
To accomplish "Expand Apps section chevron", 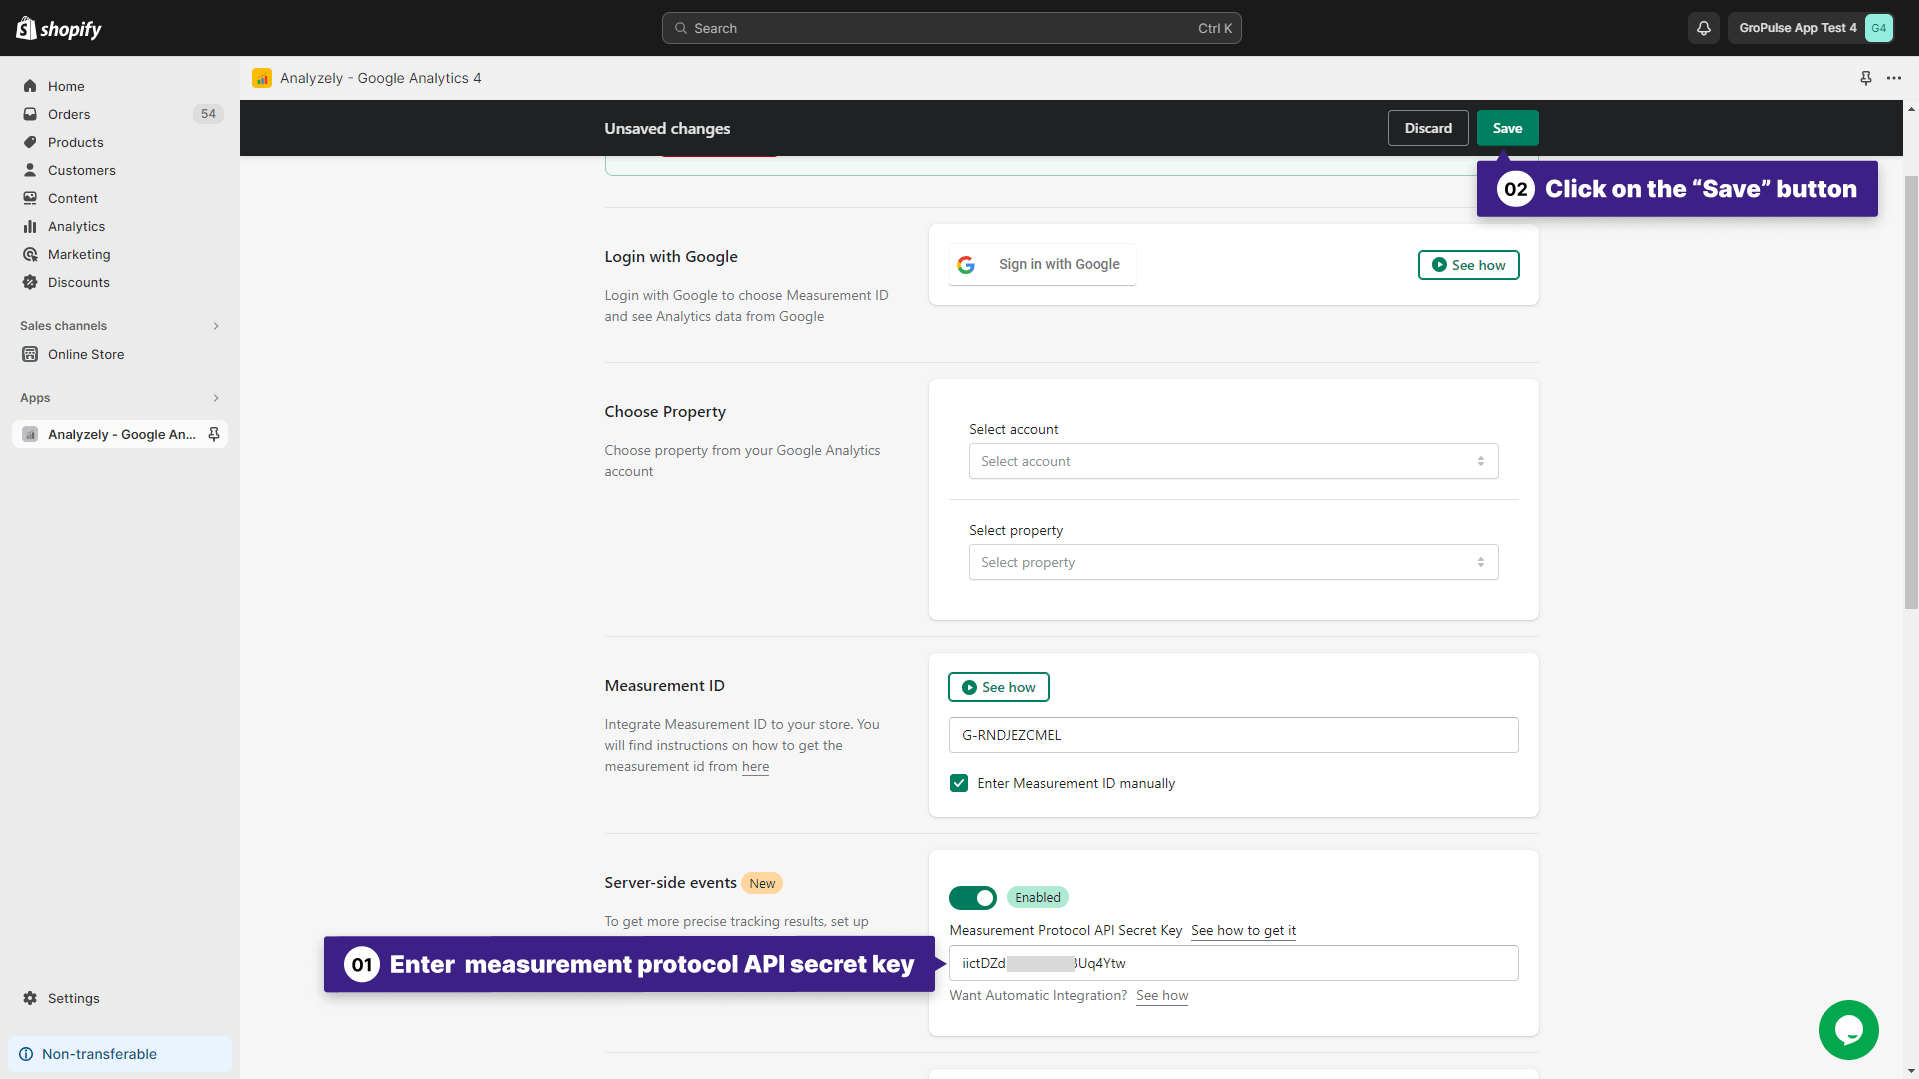I will click(x=216, y=398).
